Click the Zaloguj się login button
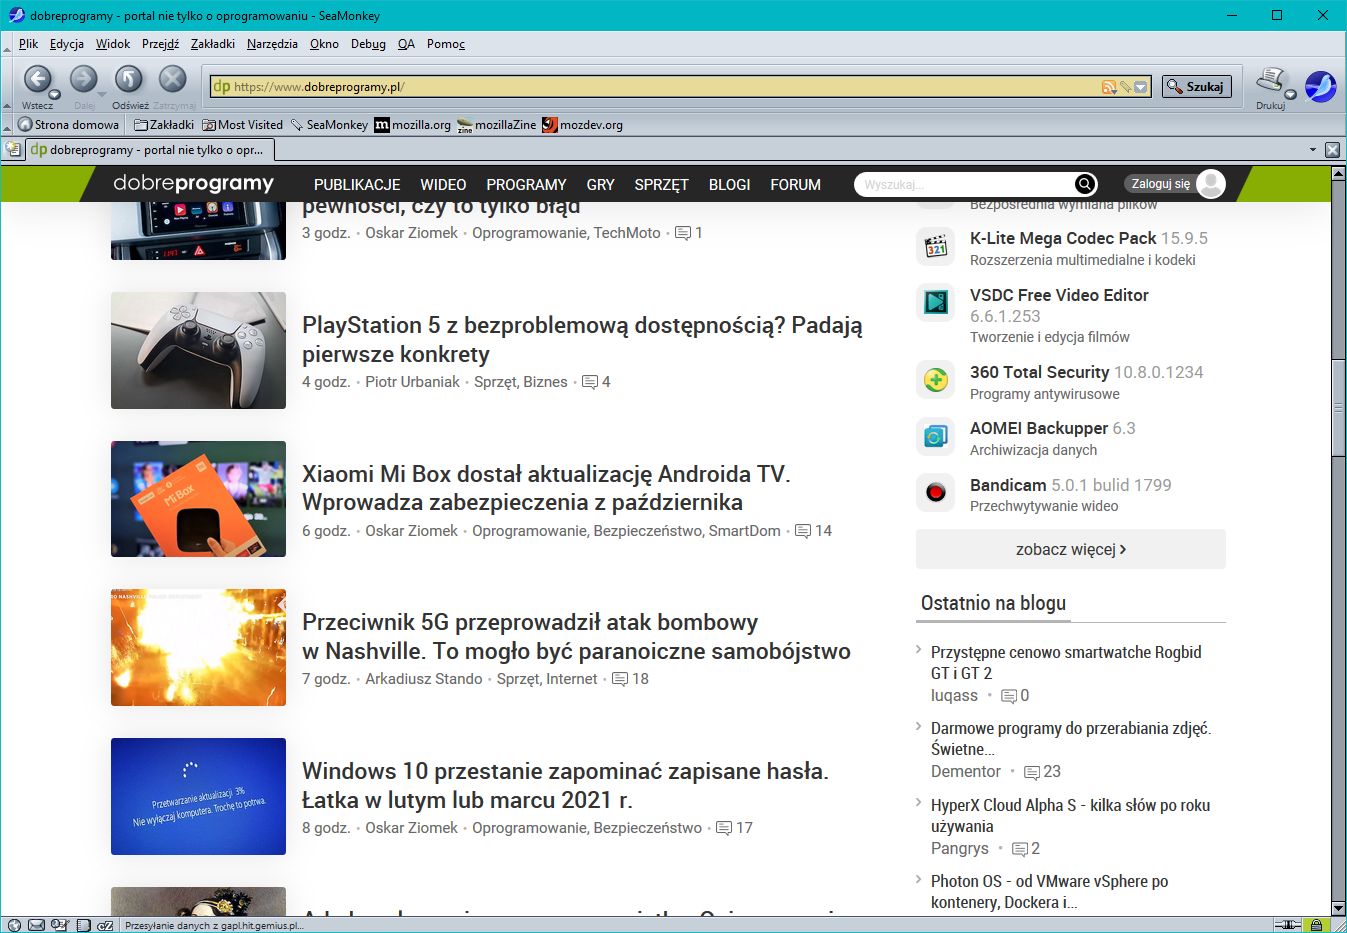This screenshot has width=1347, height=933. [x=1160, y=184]
